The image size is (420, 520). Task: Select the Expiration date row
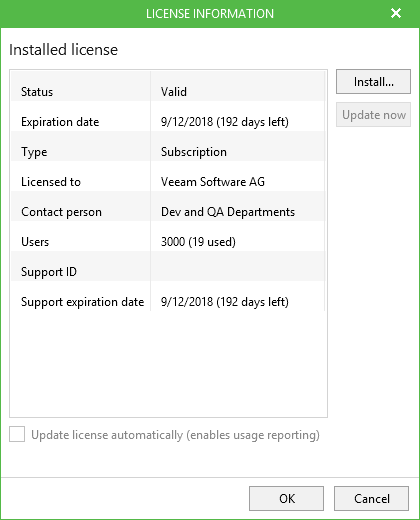tap(168, 122)
